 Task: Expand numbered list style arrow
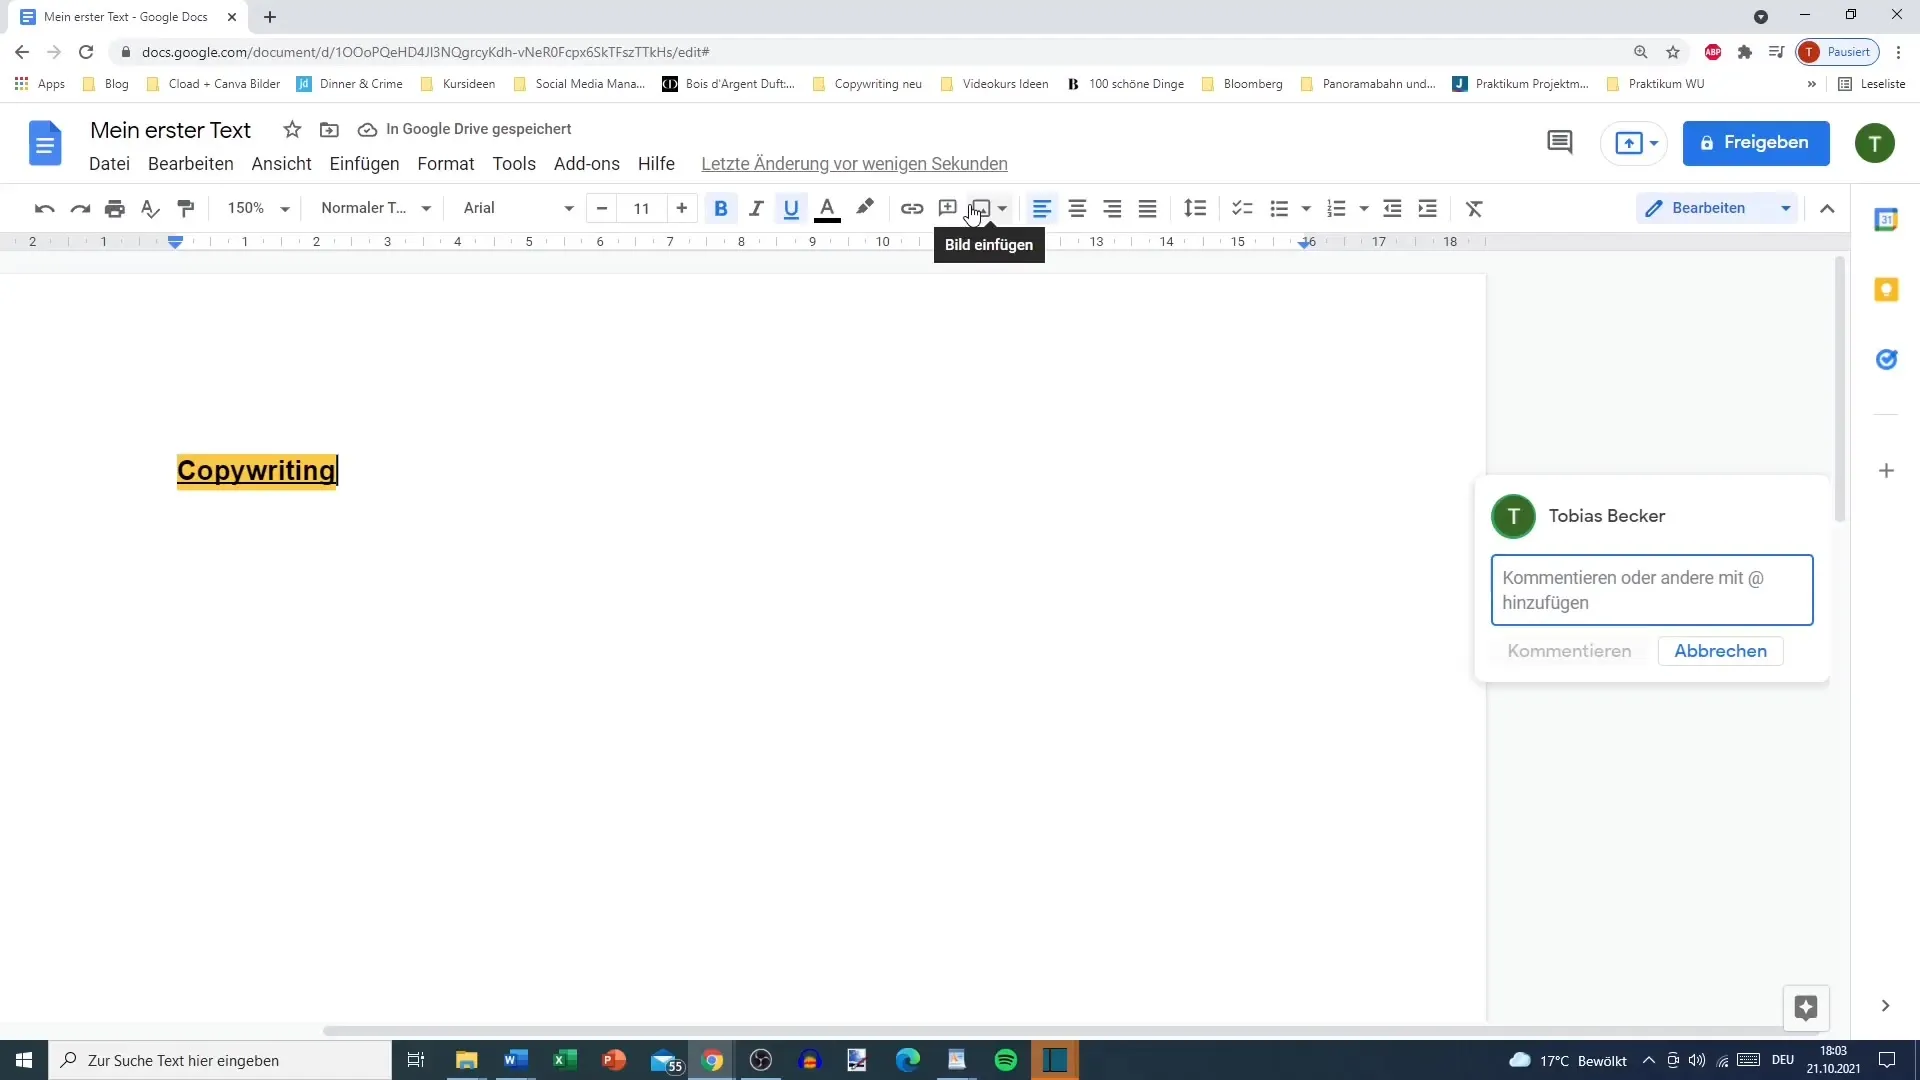(1364, 208)
